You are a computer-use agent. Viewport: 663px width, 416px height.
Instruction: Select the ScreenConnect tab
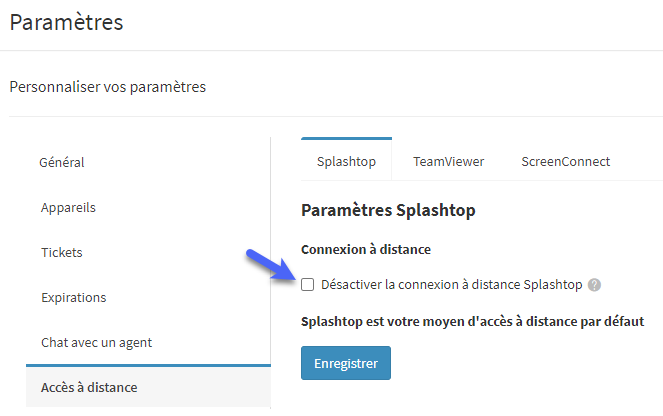coord(565,161)
